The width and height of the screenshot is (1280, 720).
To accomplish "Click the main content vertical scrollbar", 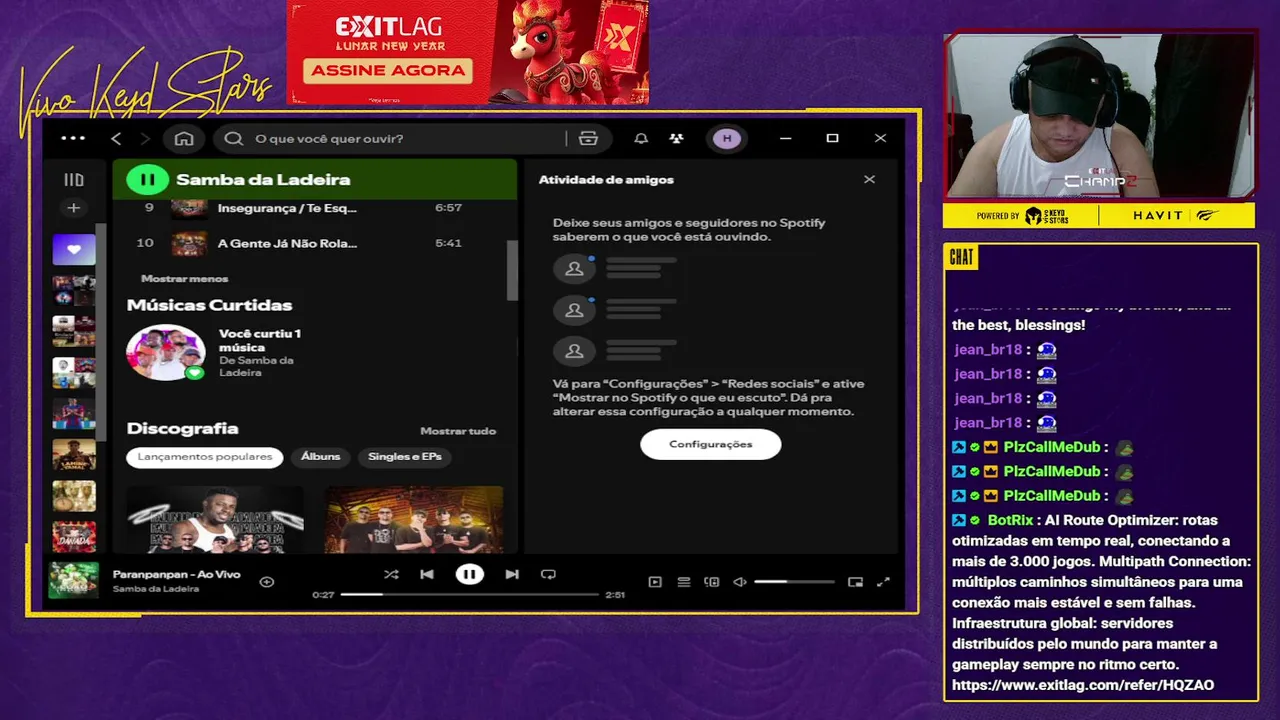I will point(512,270).
